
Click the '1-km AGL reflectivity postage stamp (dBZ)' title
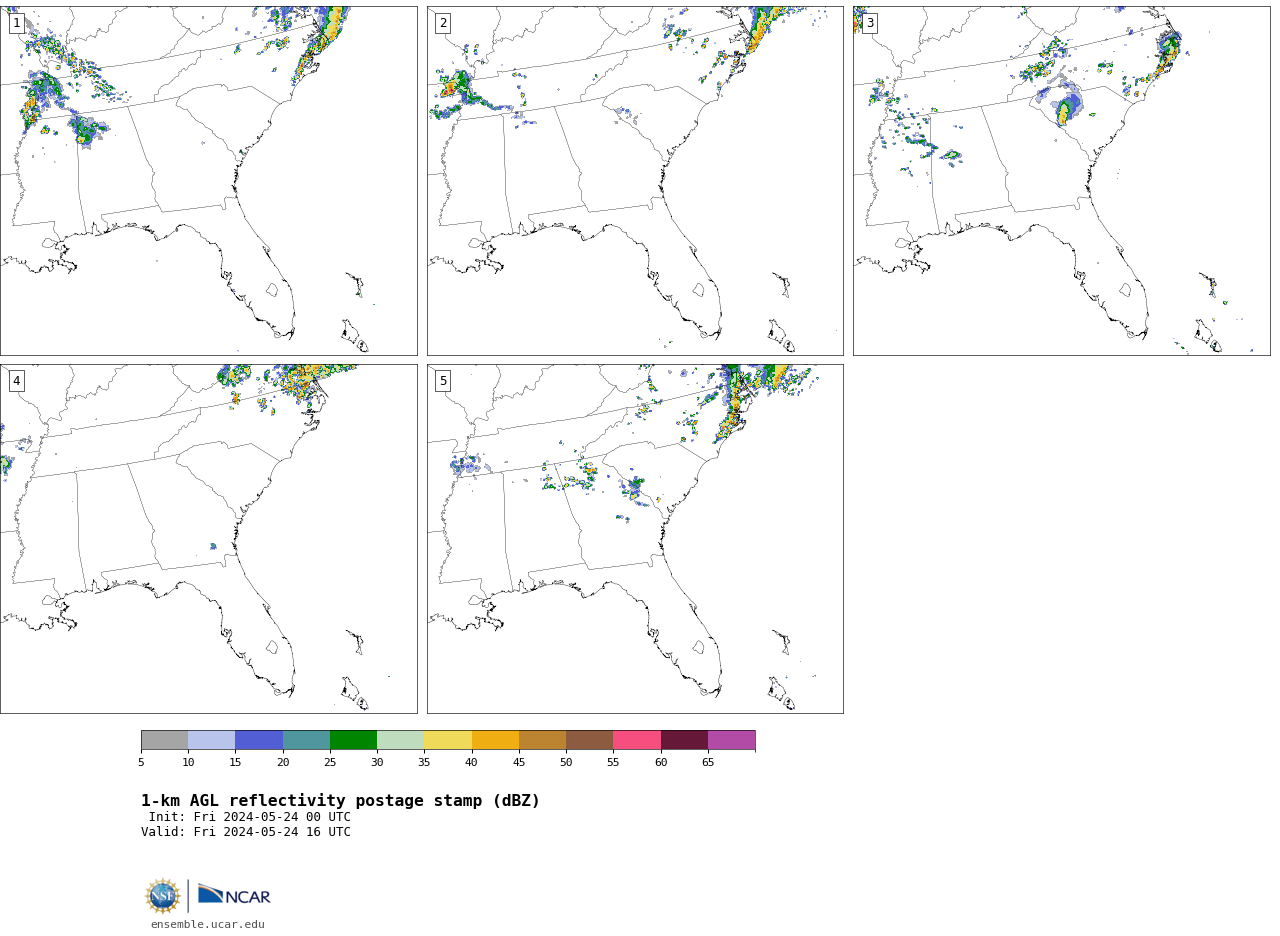tap(340, 801)
